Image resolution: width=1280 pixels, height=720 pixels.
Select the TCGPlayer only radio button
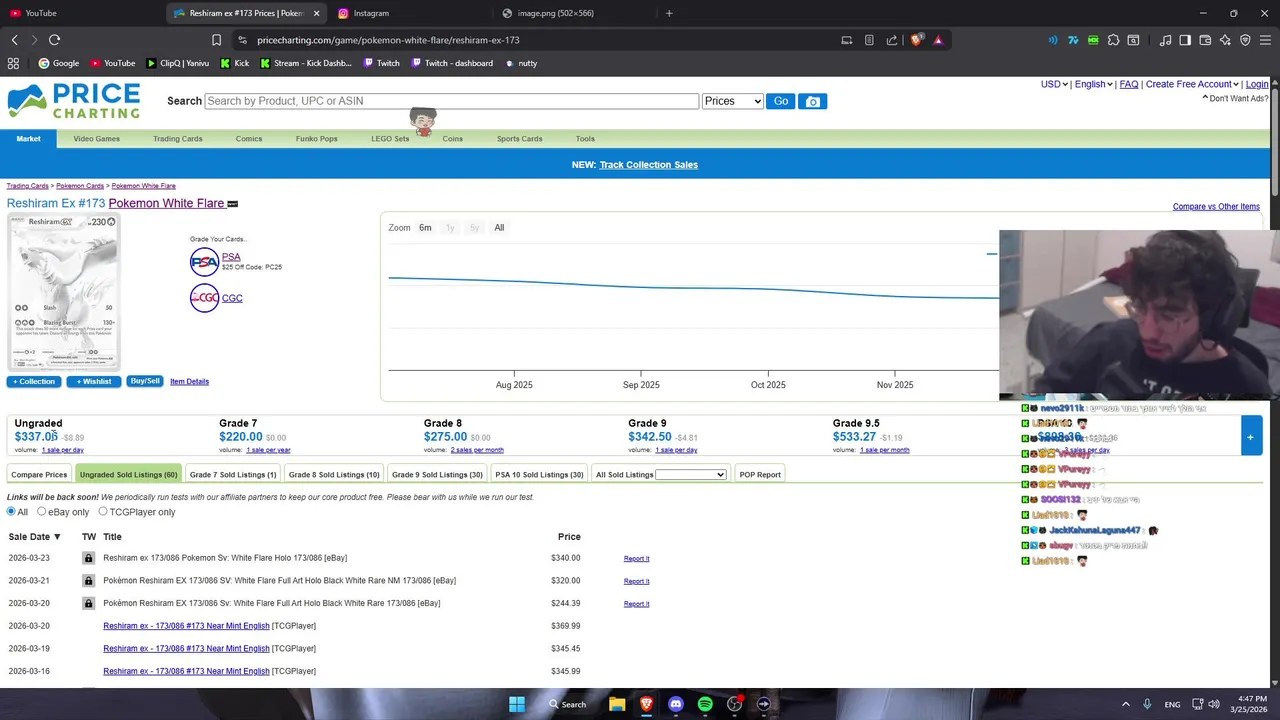click(102, 511)
